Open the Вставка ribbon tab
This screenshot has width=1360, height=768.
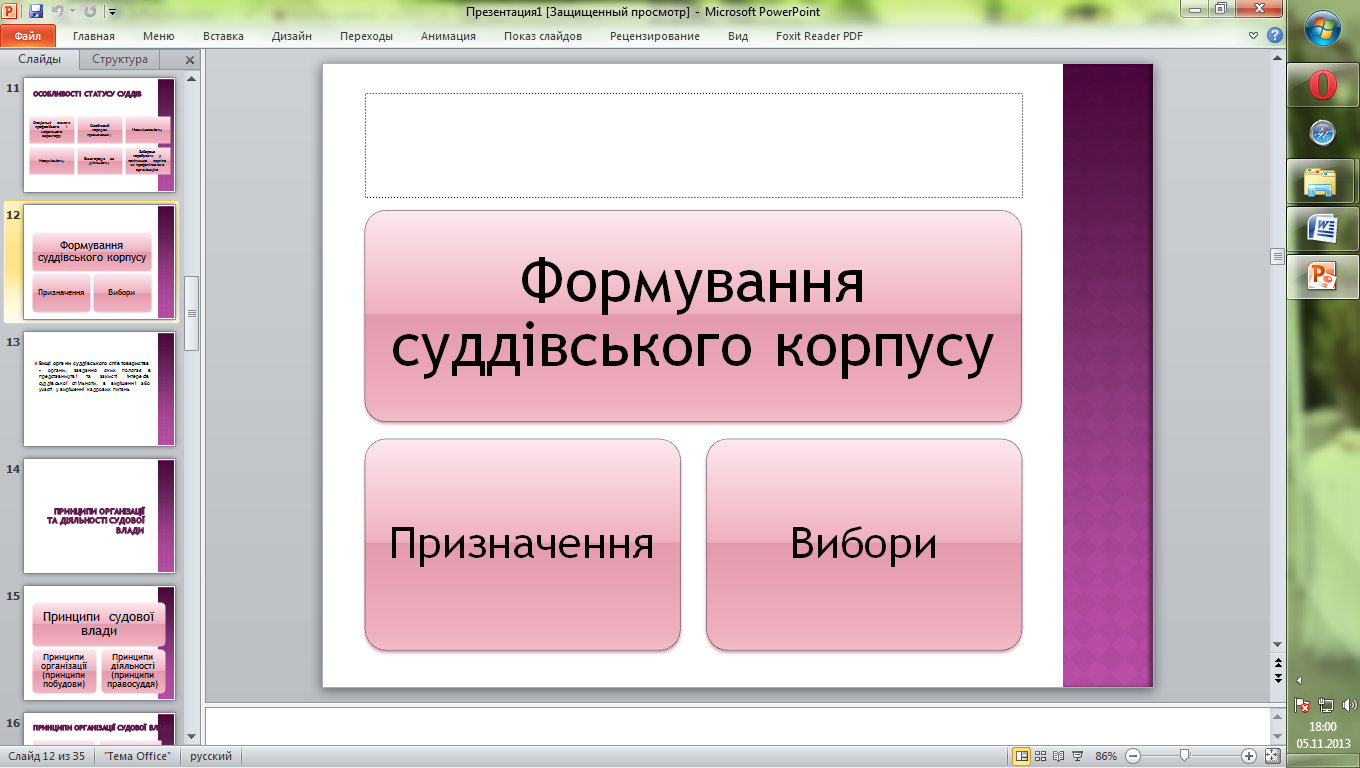[223, 36]
